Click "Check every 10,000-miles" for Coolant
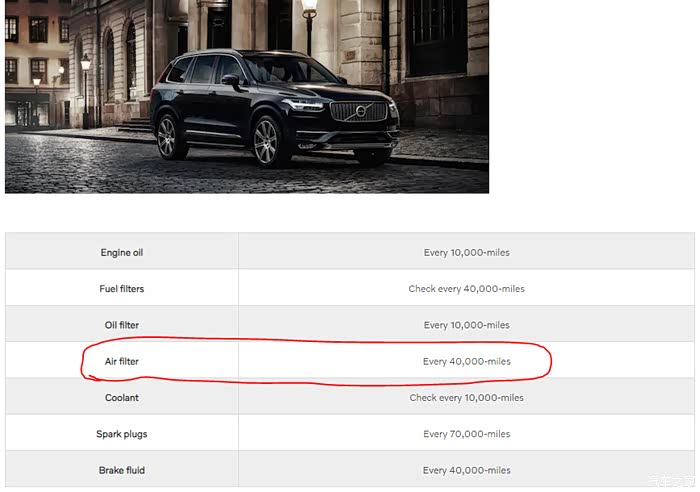Viewport: 700px width, 492px height. coord(466,398)
